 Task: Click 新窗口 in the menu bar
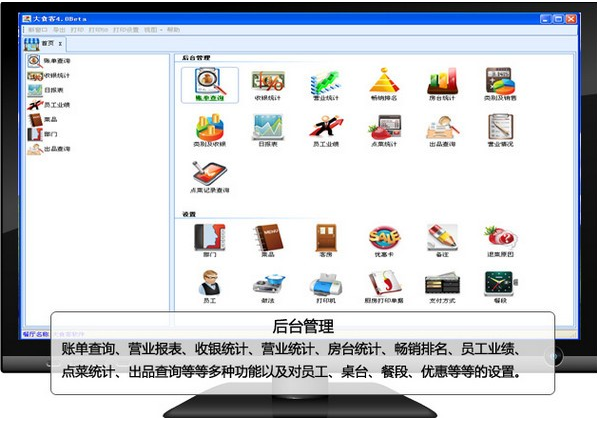(38, 30)
